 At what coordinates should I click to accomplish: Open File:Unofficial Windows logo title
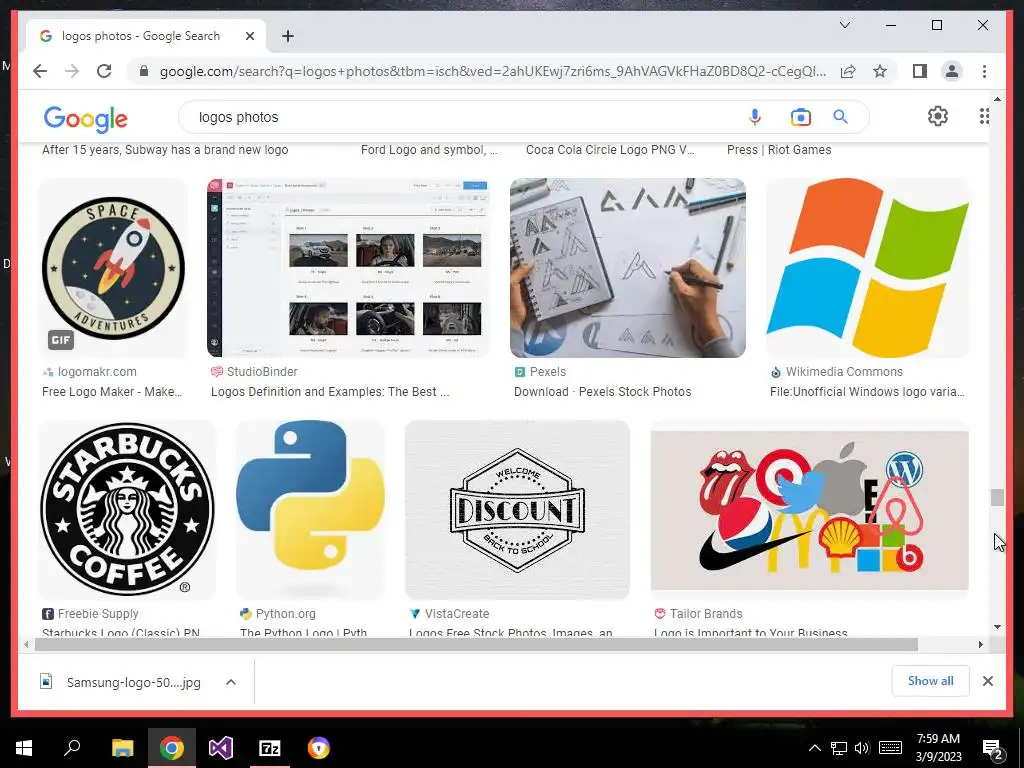(x=867, y=392)
